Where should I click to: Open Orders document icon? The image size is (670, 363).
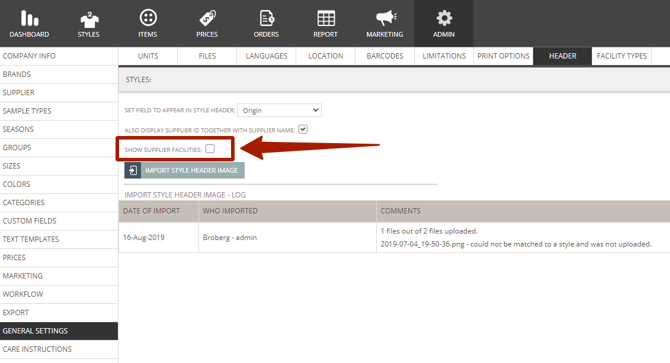point(267,18)
